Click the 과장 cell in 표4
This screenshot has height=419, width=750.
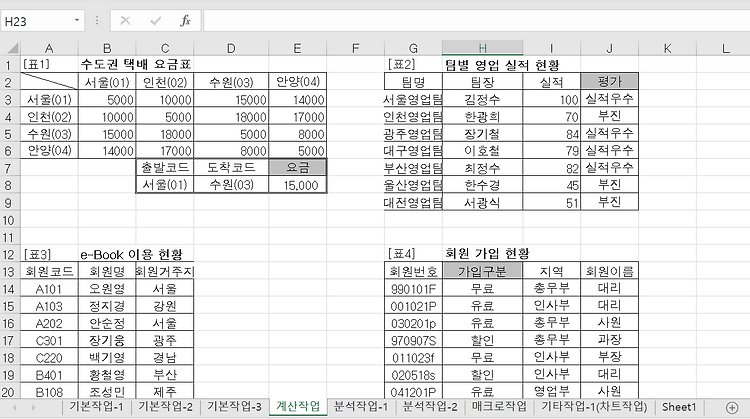[x=609, y=340]
